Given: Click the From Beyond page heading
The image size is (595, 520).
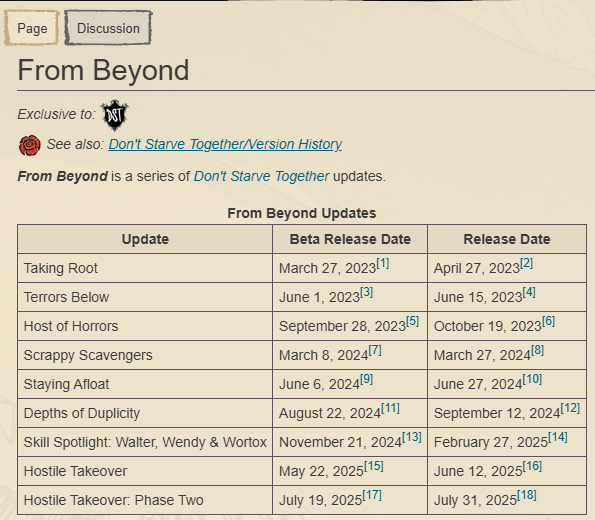Looking at the screenshot, I should (x=103, y=70).
